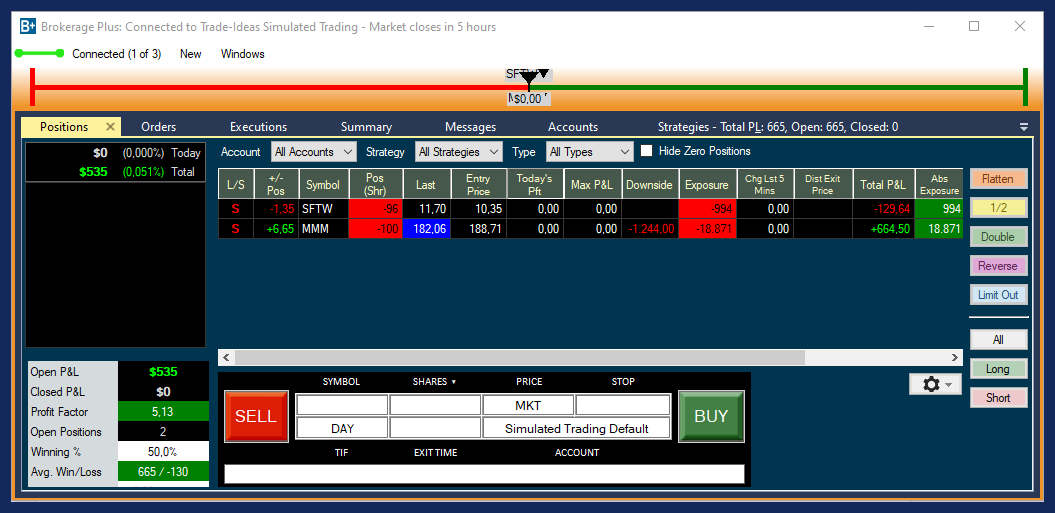This screenshot has width=1055, height=513.
Task: Click the -129,64 total P&L cell
Action: pyautogui.click(x=883, y=209)
